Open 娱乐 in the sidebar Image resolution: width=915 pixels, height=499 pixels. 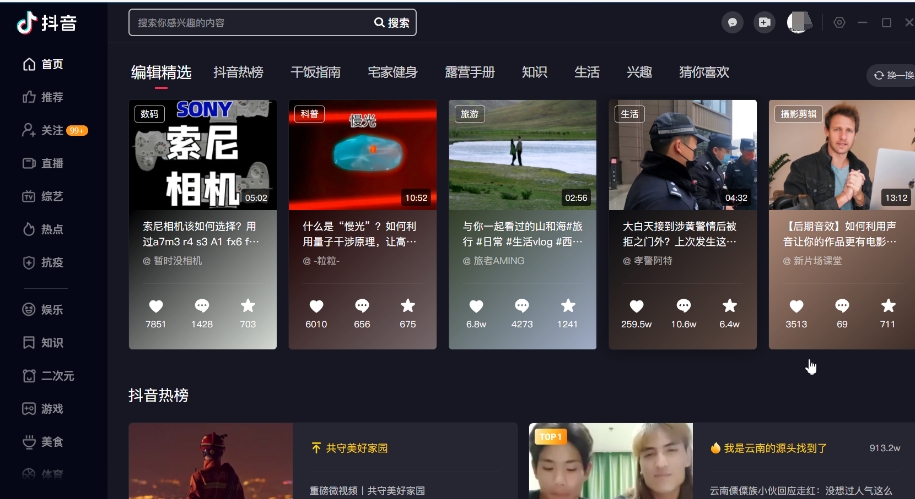(43, 309)
